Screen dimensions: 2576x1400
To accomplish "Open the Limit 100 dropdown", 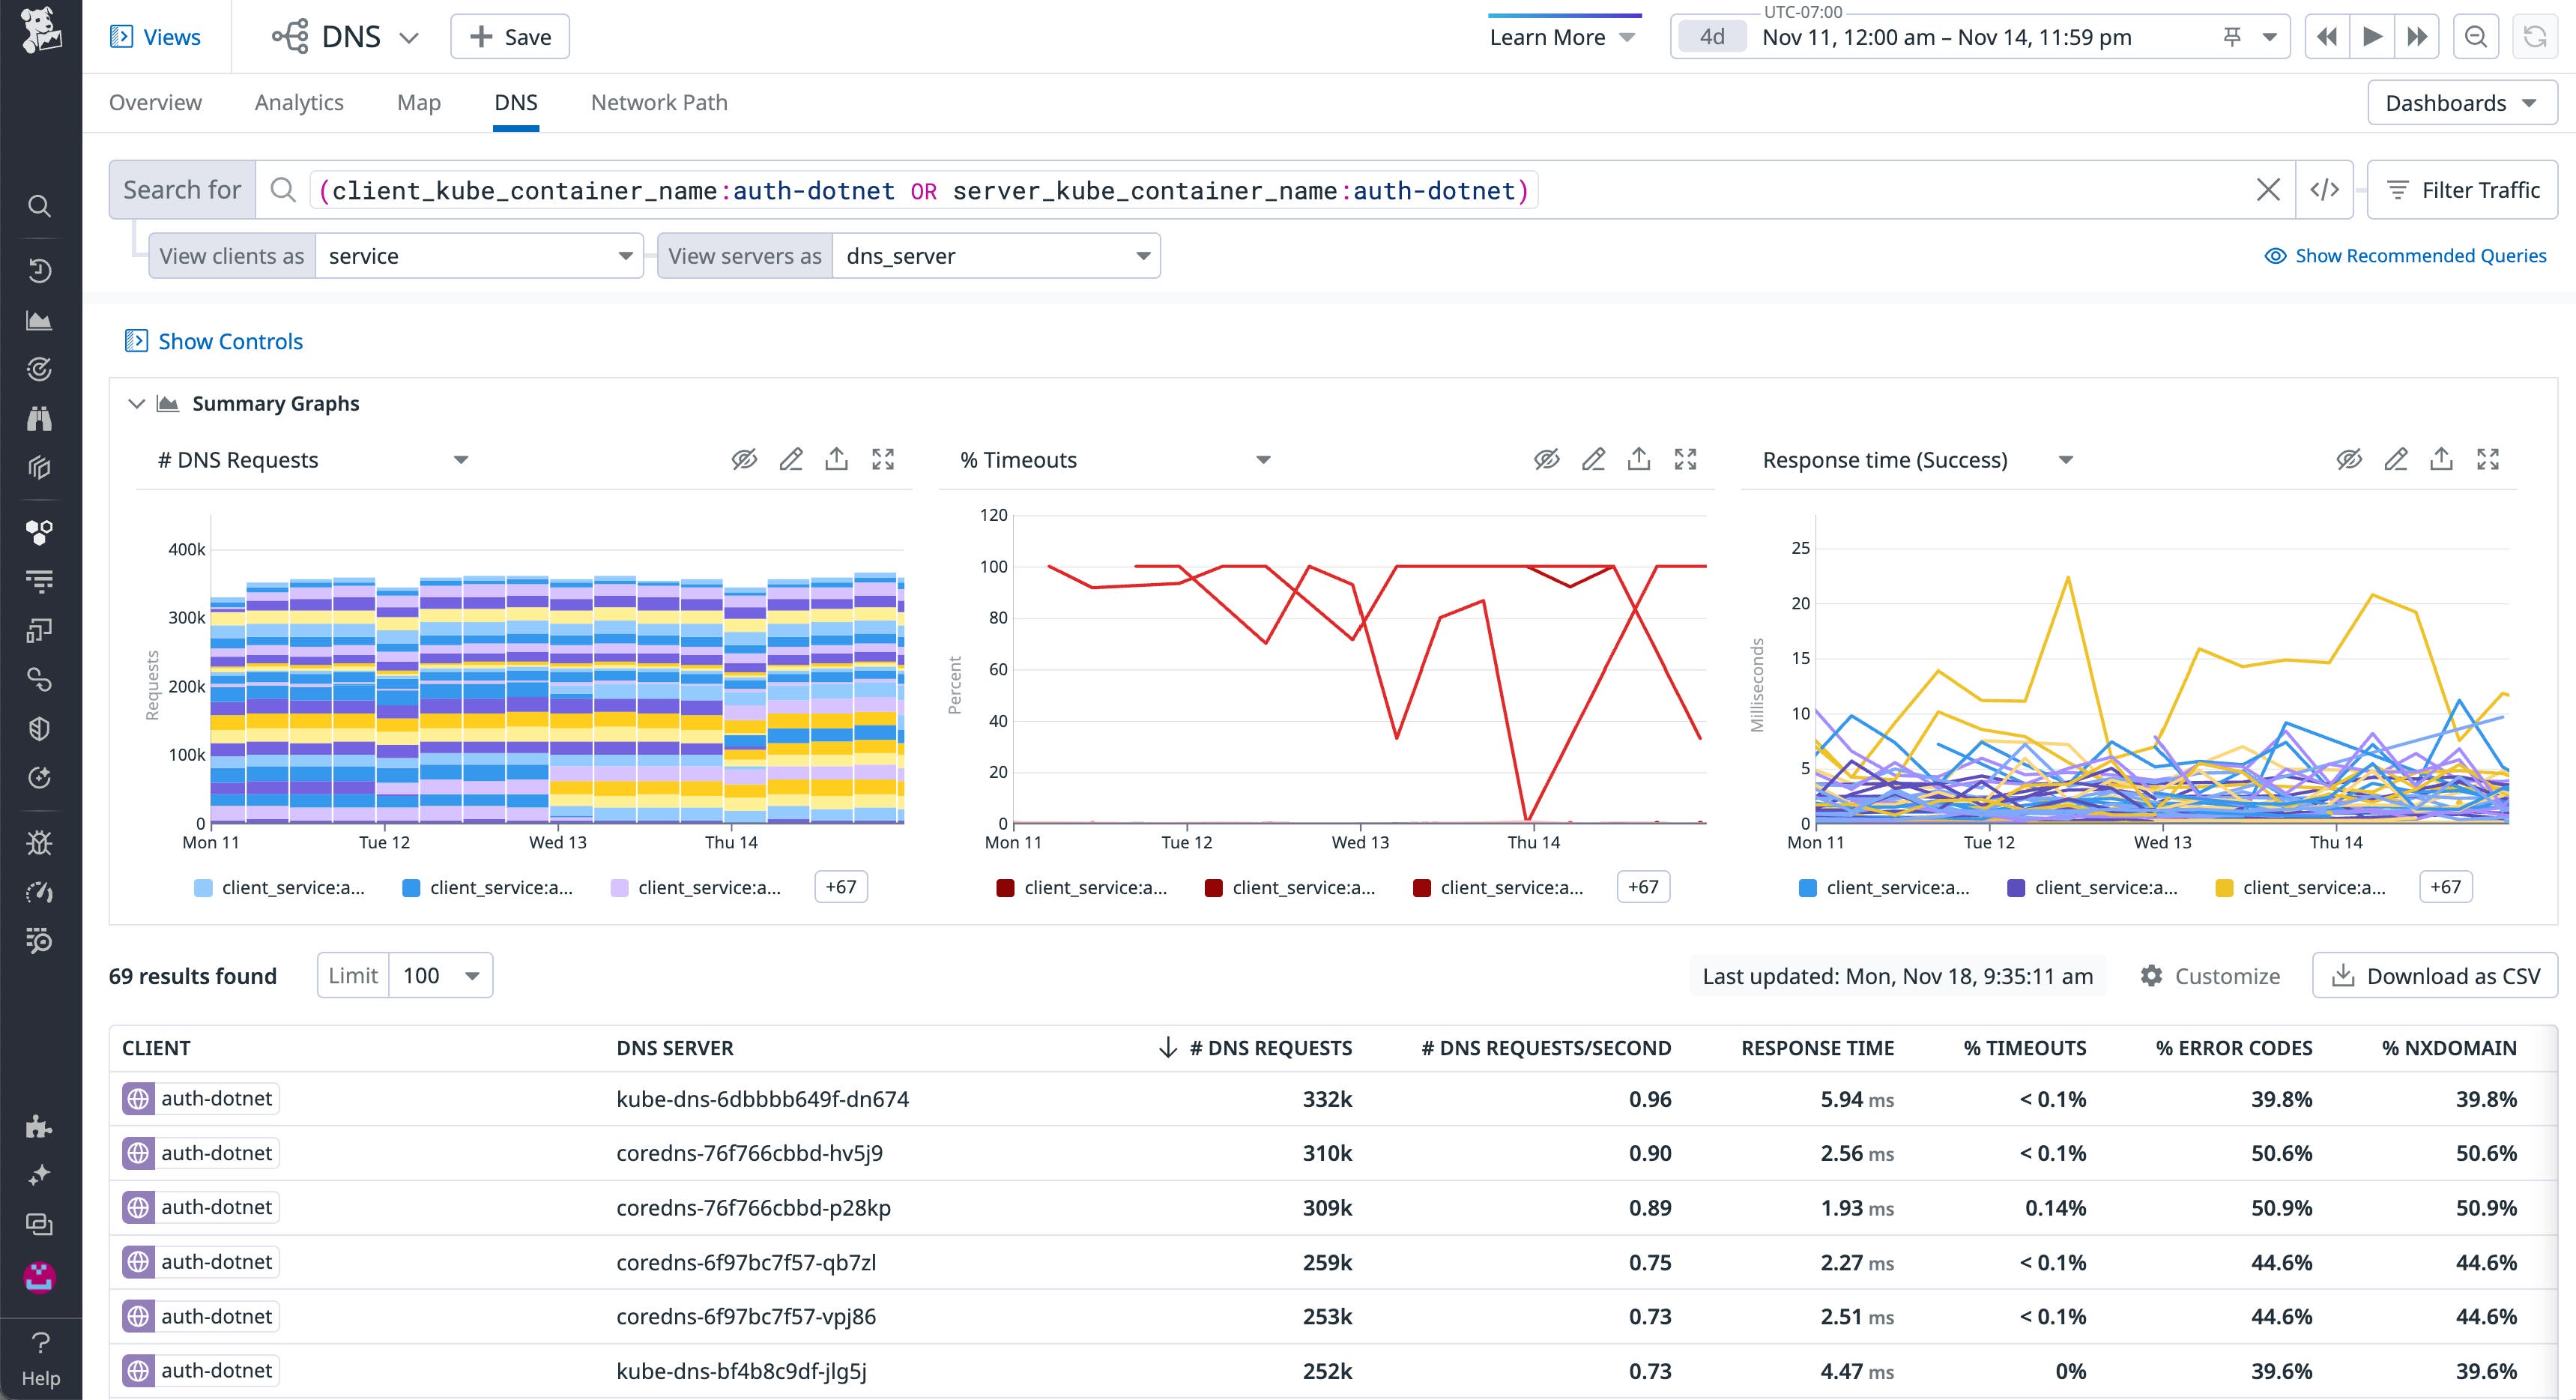I will point(440,975).
